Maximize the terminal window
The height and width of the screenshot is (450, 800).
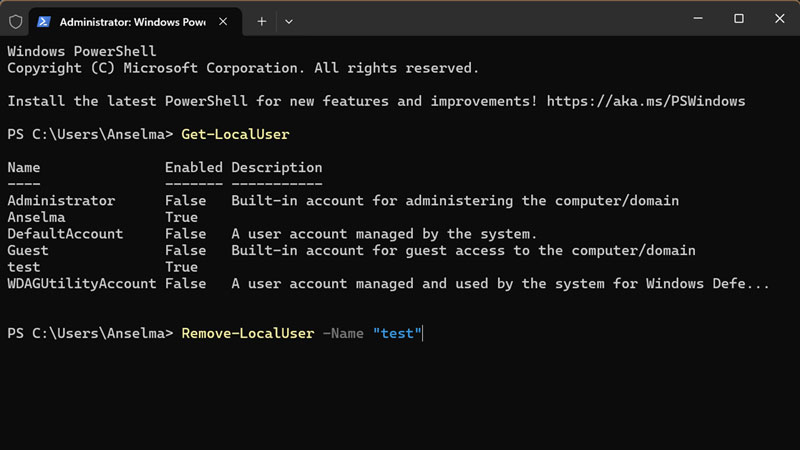[738, 19]
